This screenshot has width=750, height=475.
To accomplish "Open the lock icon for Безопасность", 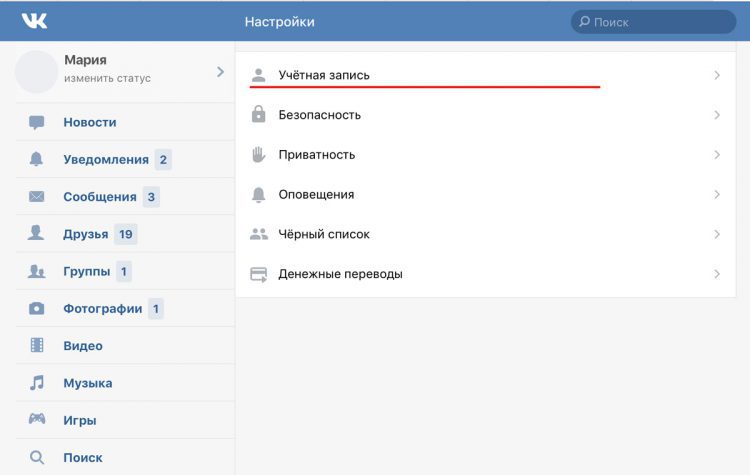I will (258, 114).
